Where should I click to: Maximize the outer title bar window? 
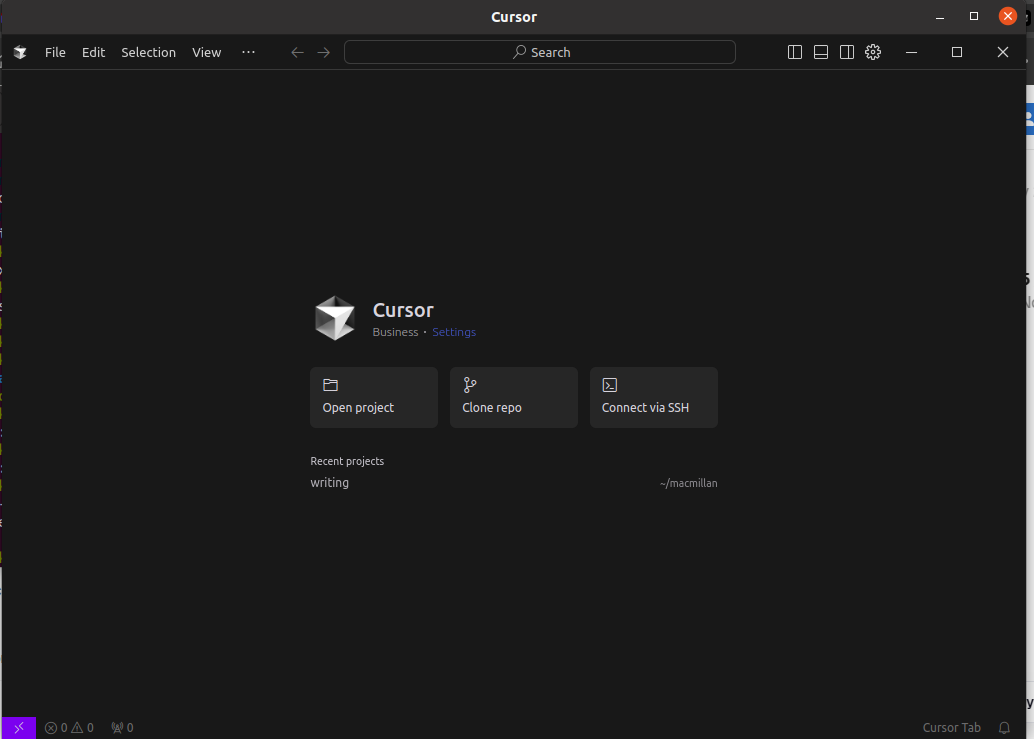coord(974,16)
